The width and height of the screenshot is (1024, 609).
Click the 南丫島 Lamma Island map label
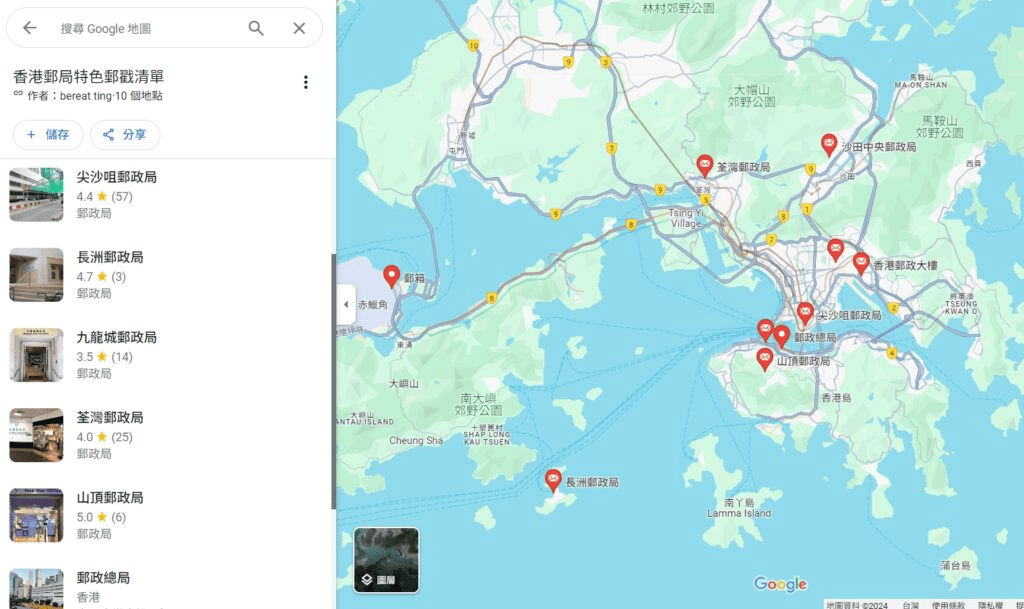click(739, 508)
